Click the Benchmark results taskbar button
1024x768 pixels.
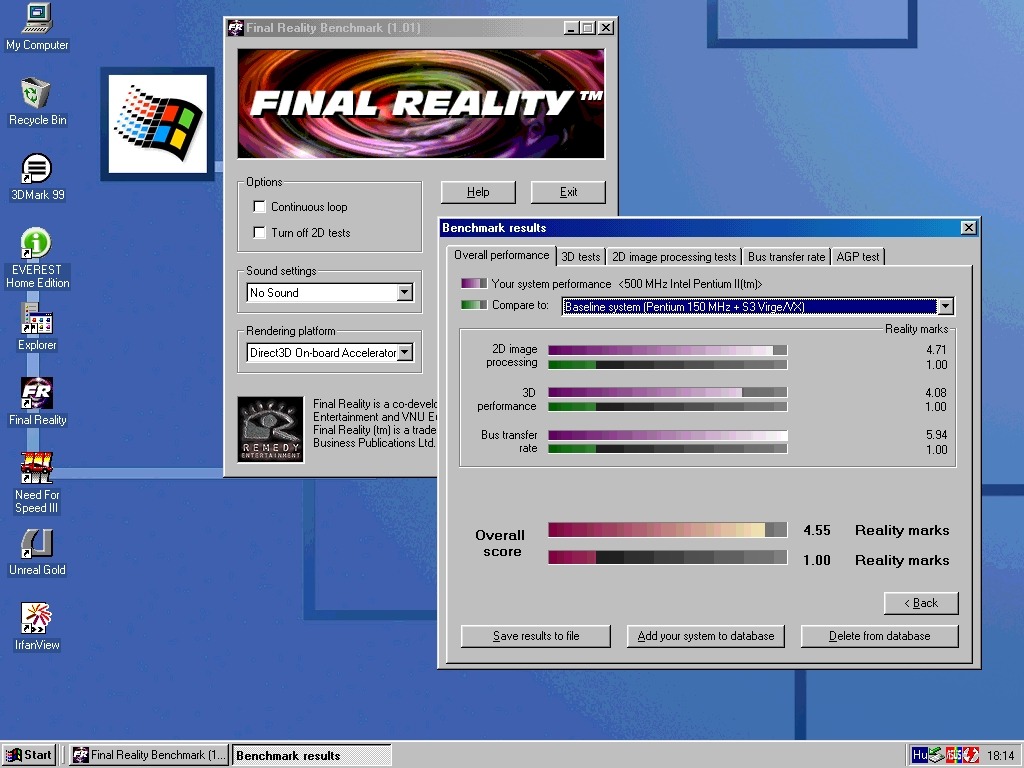[x=312, y=755]
